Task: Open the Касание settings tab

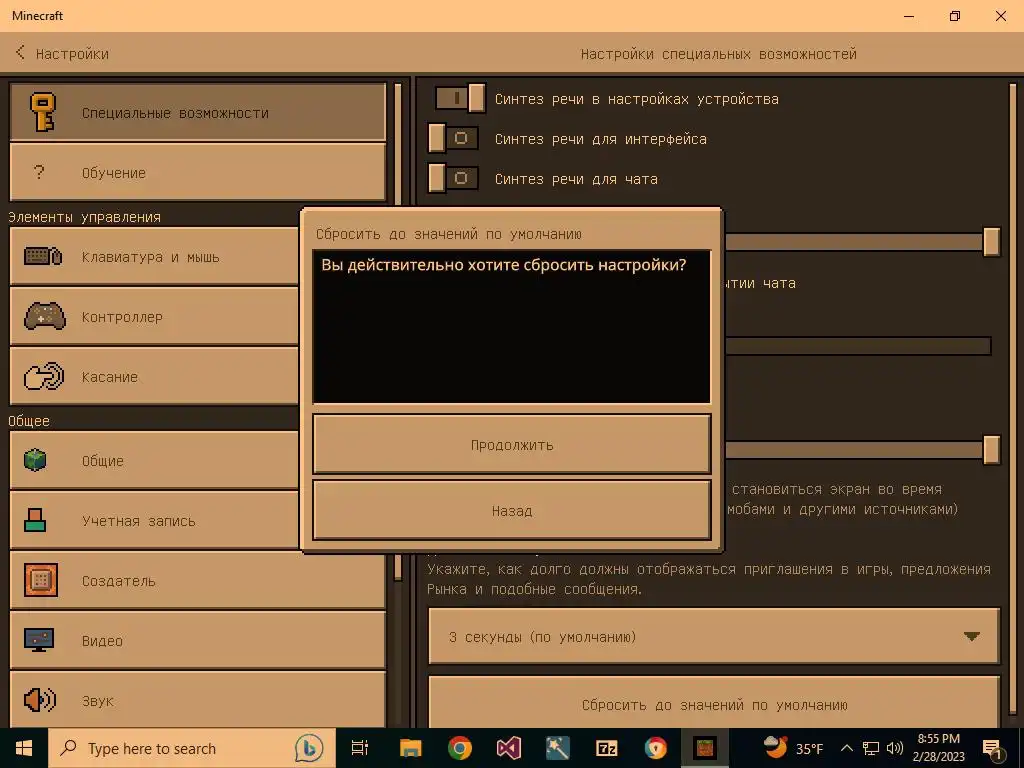Action: (155, 376)
